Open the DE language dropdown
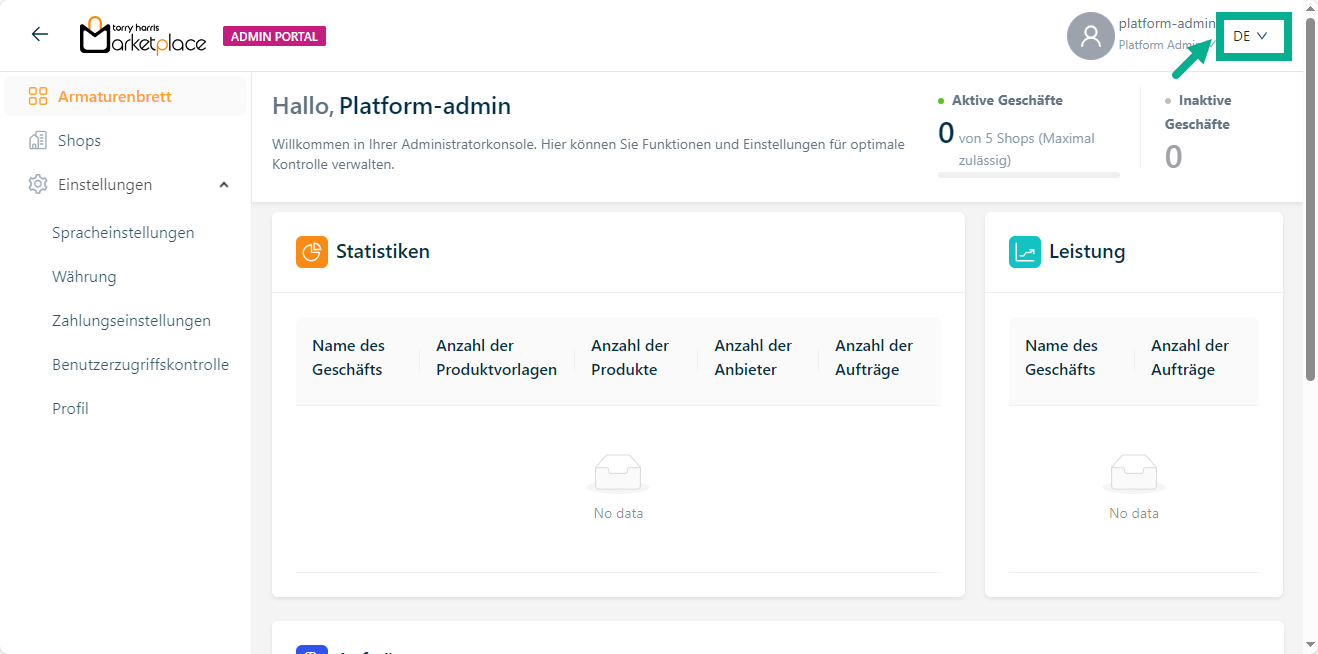 click(x=1250, y=36)
